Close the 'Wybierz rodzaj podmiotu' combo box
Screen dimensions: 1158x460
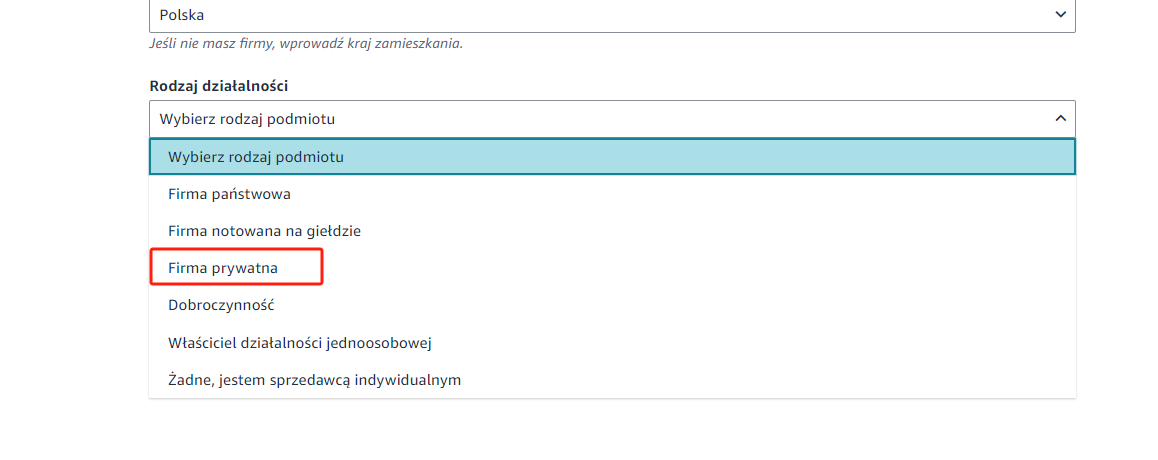tap(612, 119)
